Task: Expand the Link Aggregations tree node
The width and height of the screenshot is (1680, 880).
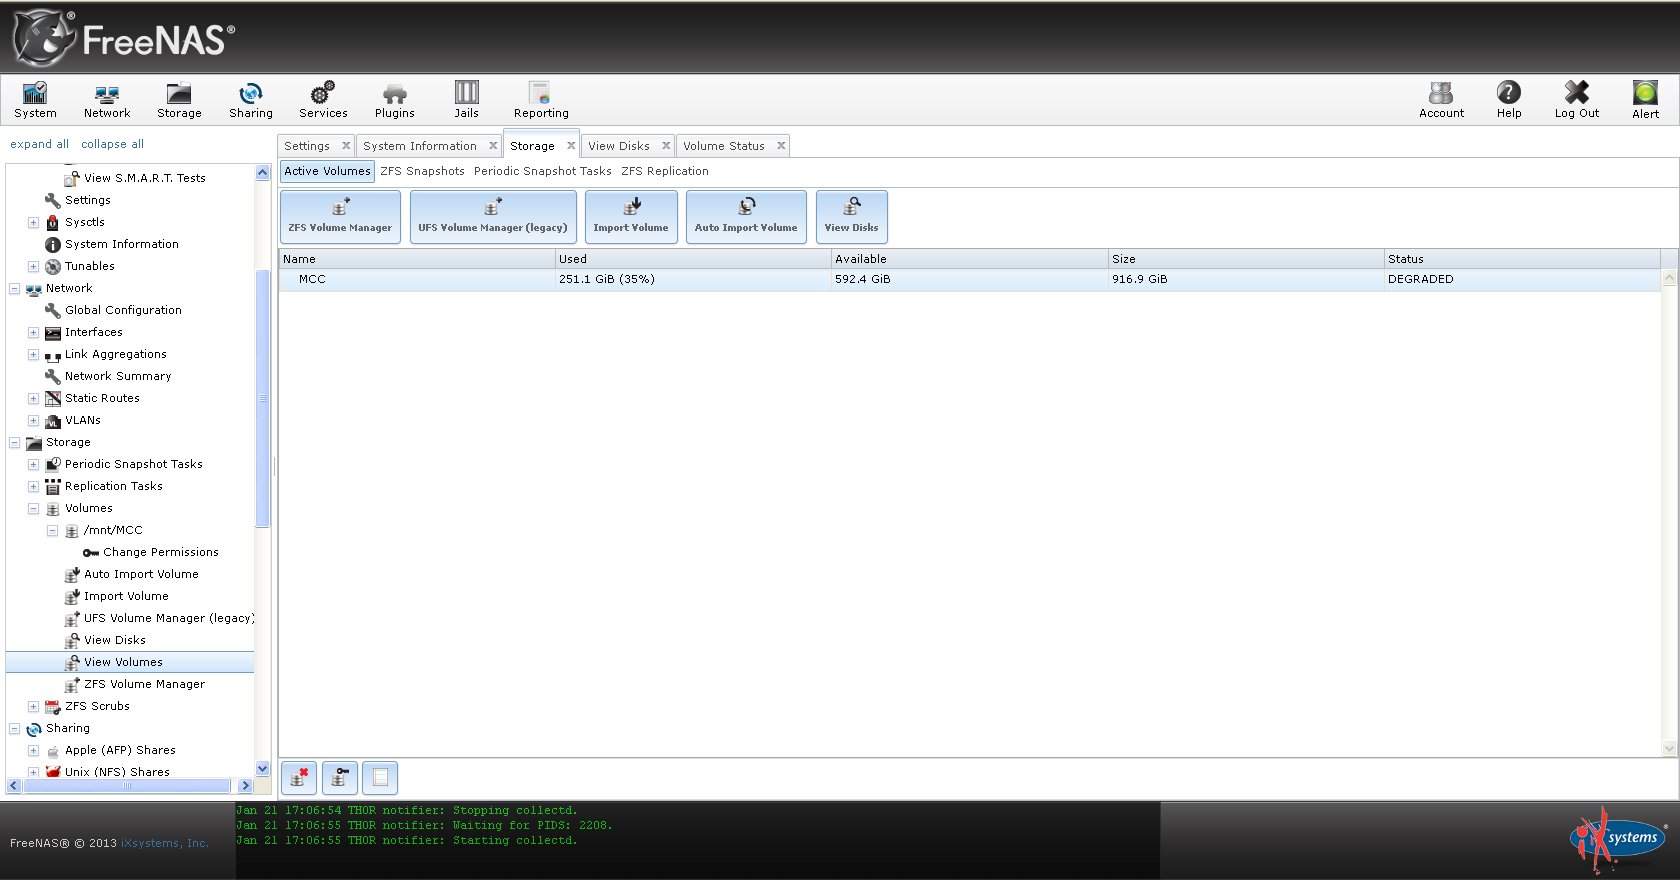Action: tap(33, 354)
